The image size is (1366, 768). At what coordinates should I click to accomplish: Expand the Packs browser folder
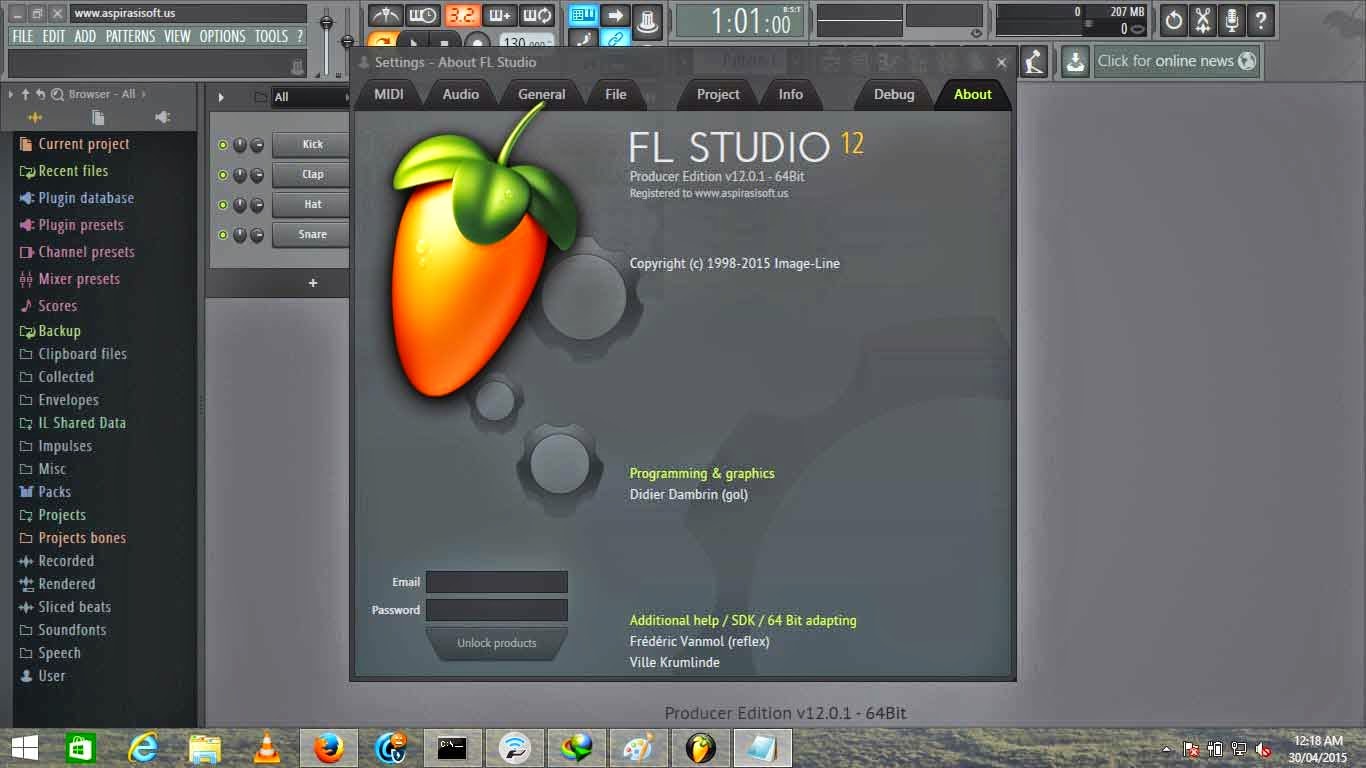coord(45,492)
